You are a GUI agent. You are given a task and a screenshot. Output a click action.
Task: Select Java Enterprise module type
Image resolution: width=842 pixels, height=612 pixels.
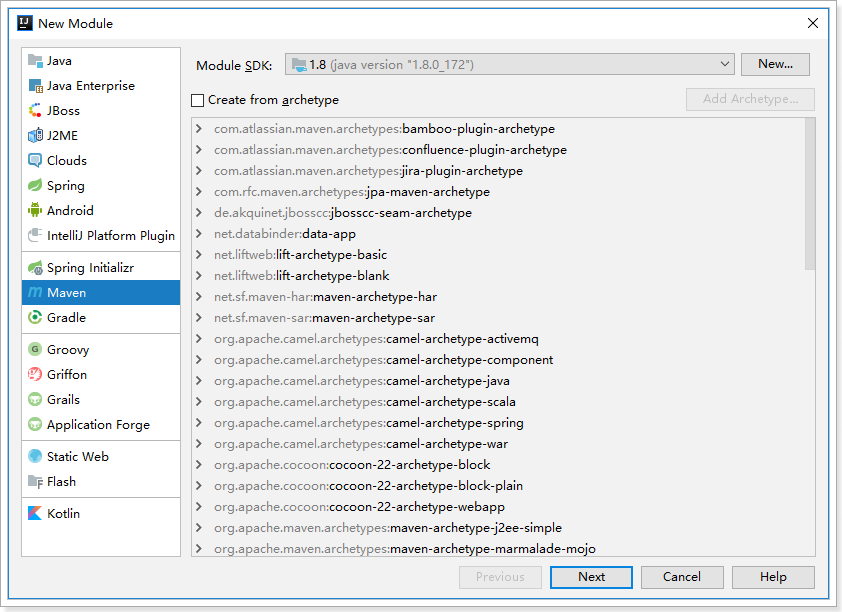pyautogui.click(x=101, y=86)
